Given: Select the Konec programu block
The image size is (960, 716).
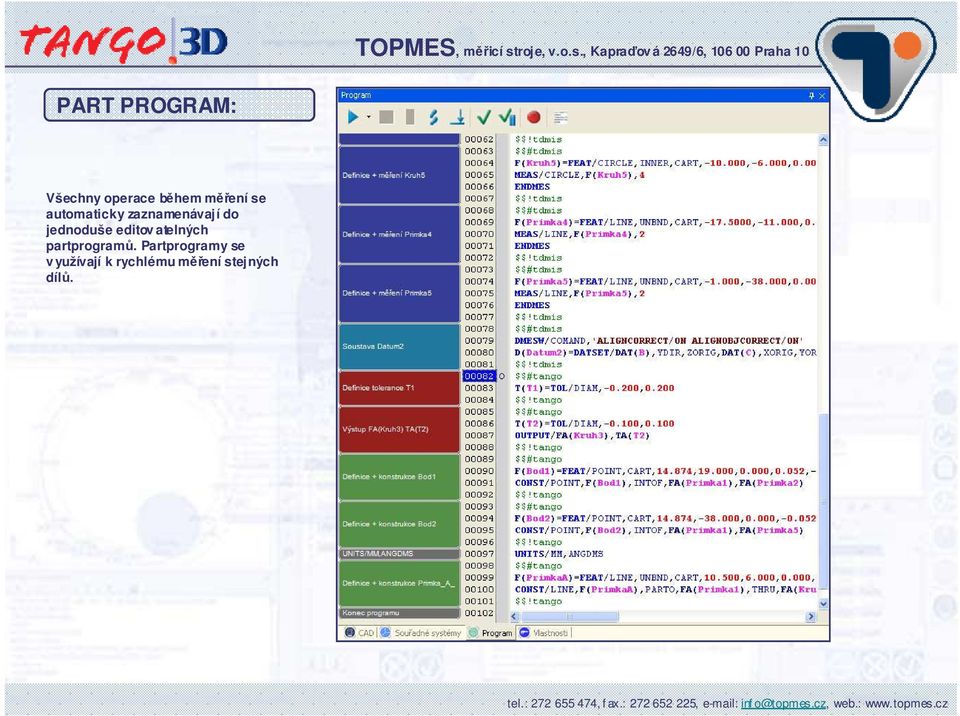Looking at the screenshot, I should click(x=399, y=613).
